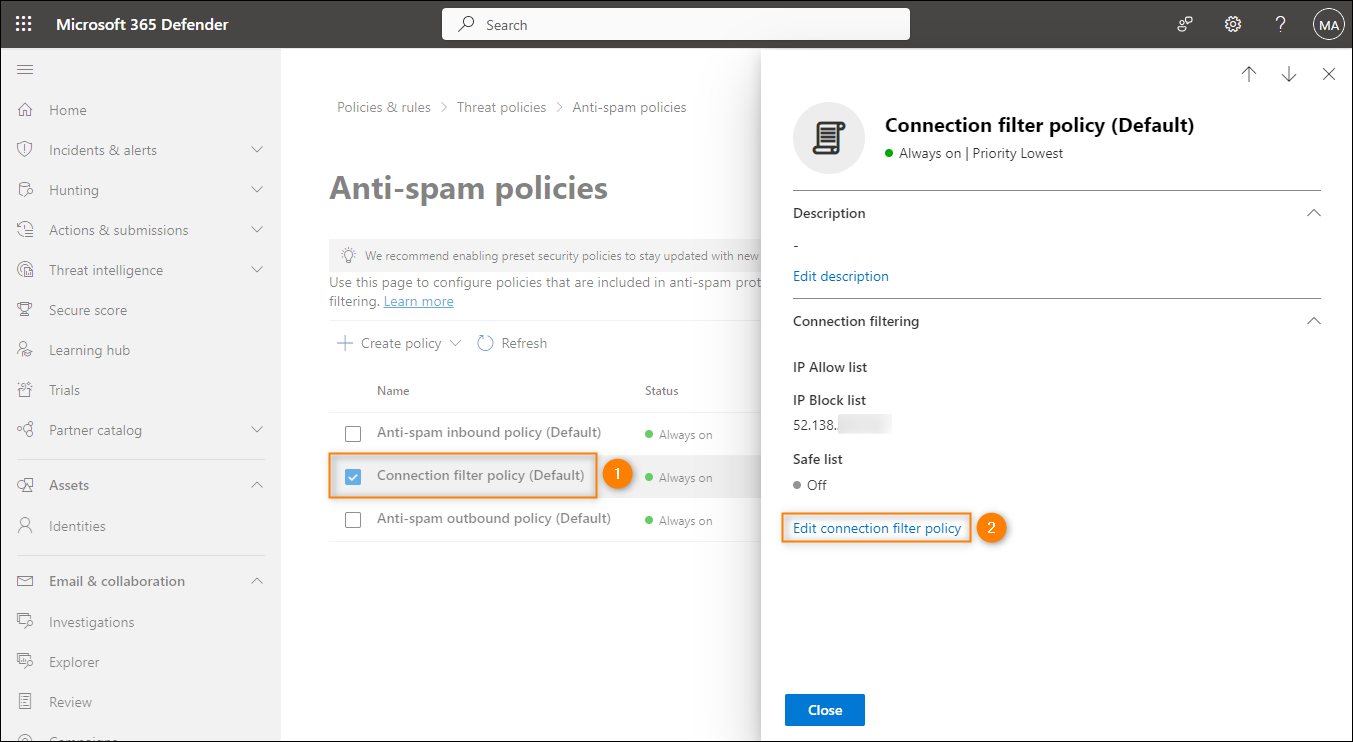The width and height of the screenshot is (1353, 742).
Task: Click Edit connection filter policy link
Action: [x=877, y=528]
